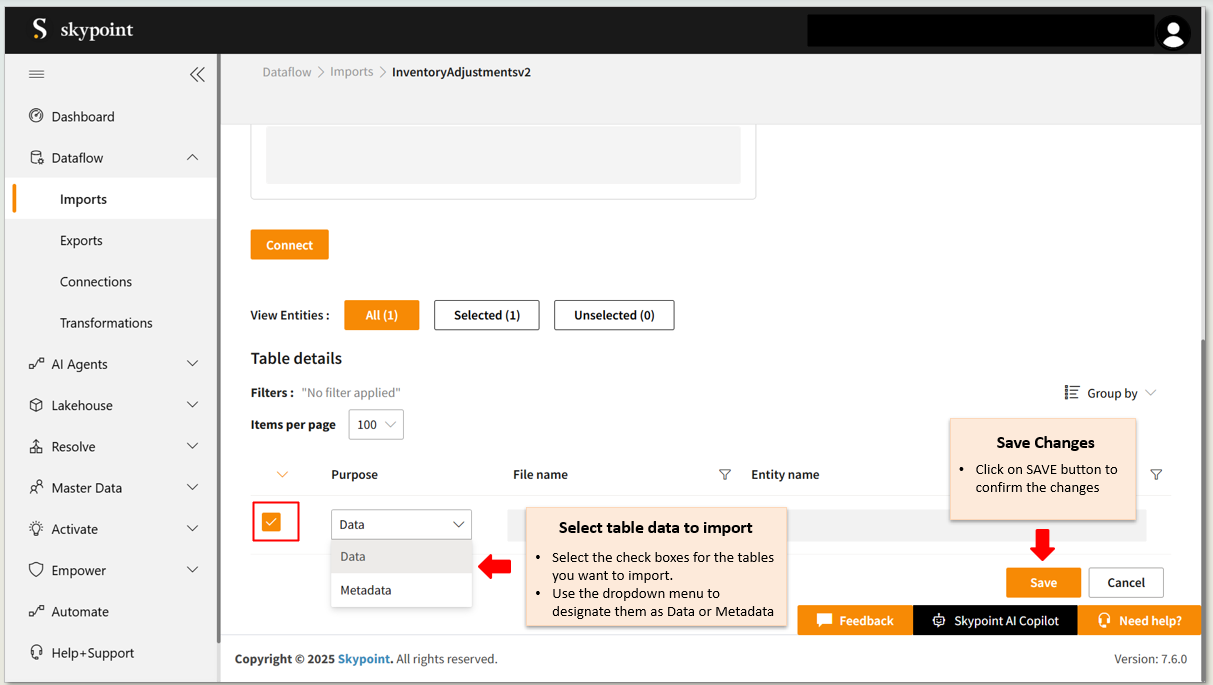This screenshot has height=685, width=1213.
Task: Open the Items per page dropdown
Action: tap(376, 425)
